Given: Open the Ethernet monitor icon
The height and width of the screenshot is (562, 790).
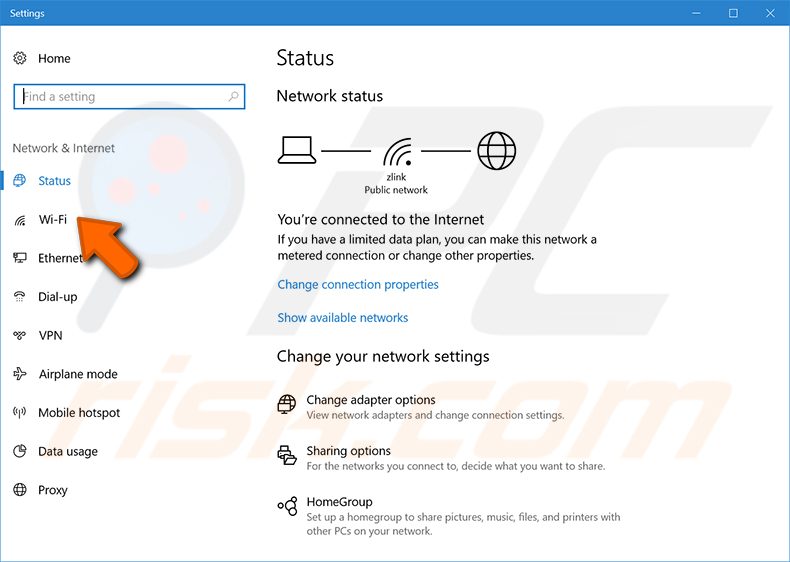Looking at the screenshot, I should coord(20,258).
